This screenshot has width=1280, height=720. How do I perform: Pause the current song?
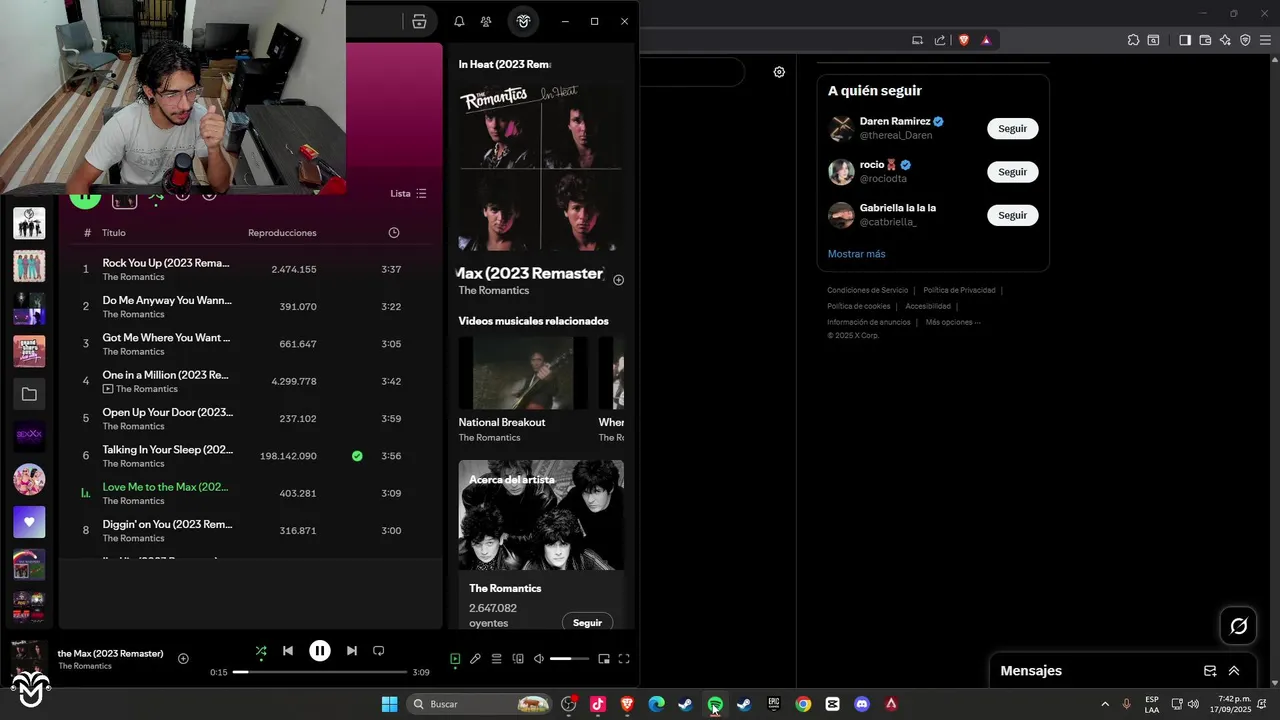click(320, 651)
